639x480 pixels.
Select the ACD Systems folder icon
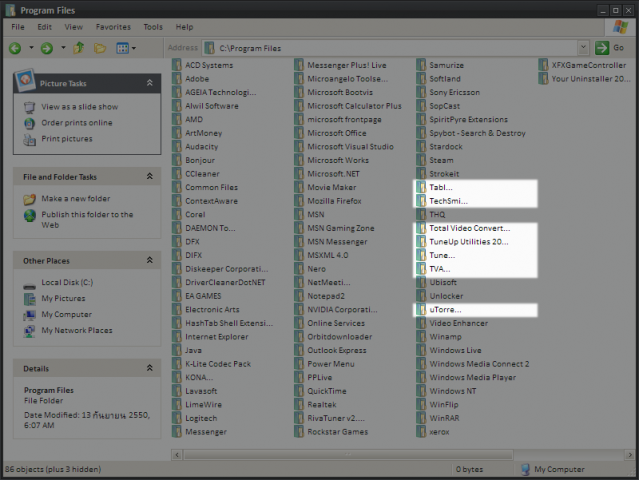coord(177,65)
